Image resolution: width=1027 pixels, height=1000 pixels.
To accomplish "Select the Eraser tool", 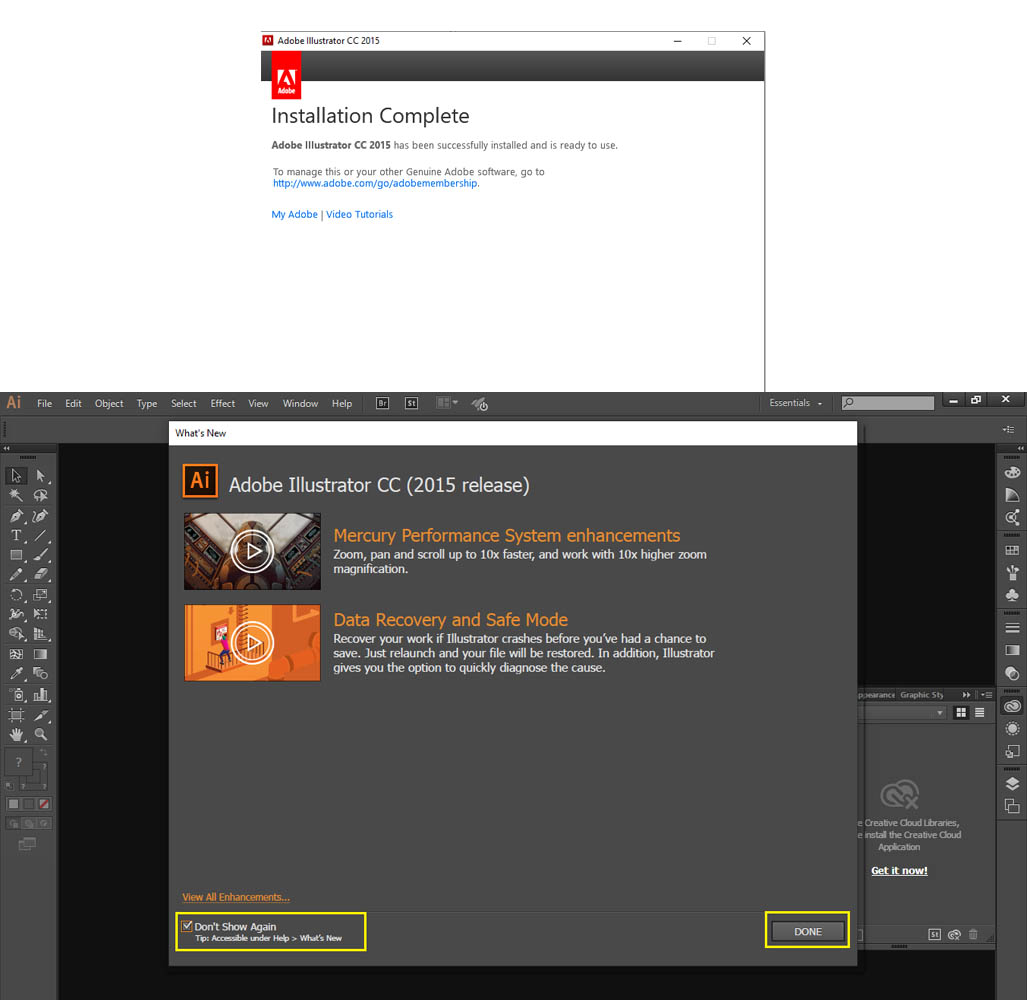I will coord(41,574).
